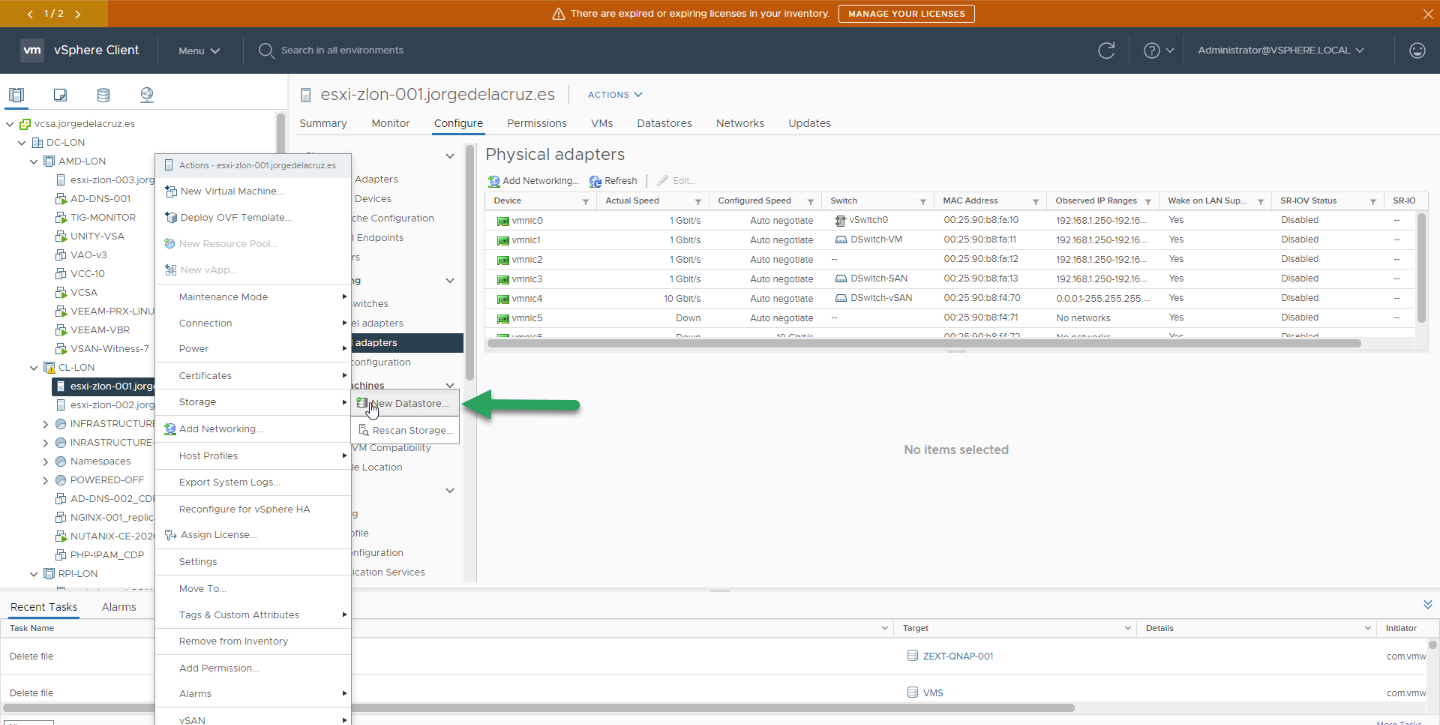Open the ACTIONS dropdown for the host

pos(615,95)
